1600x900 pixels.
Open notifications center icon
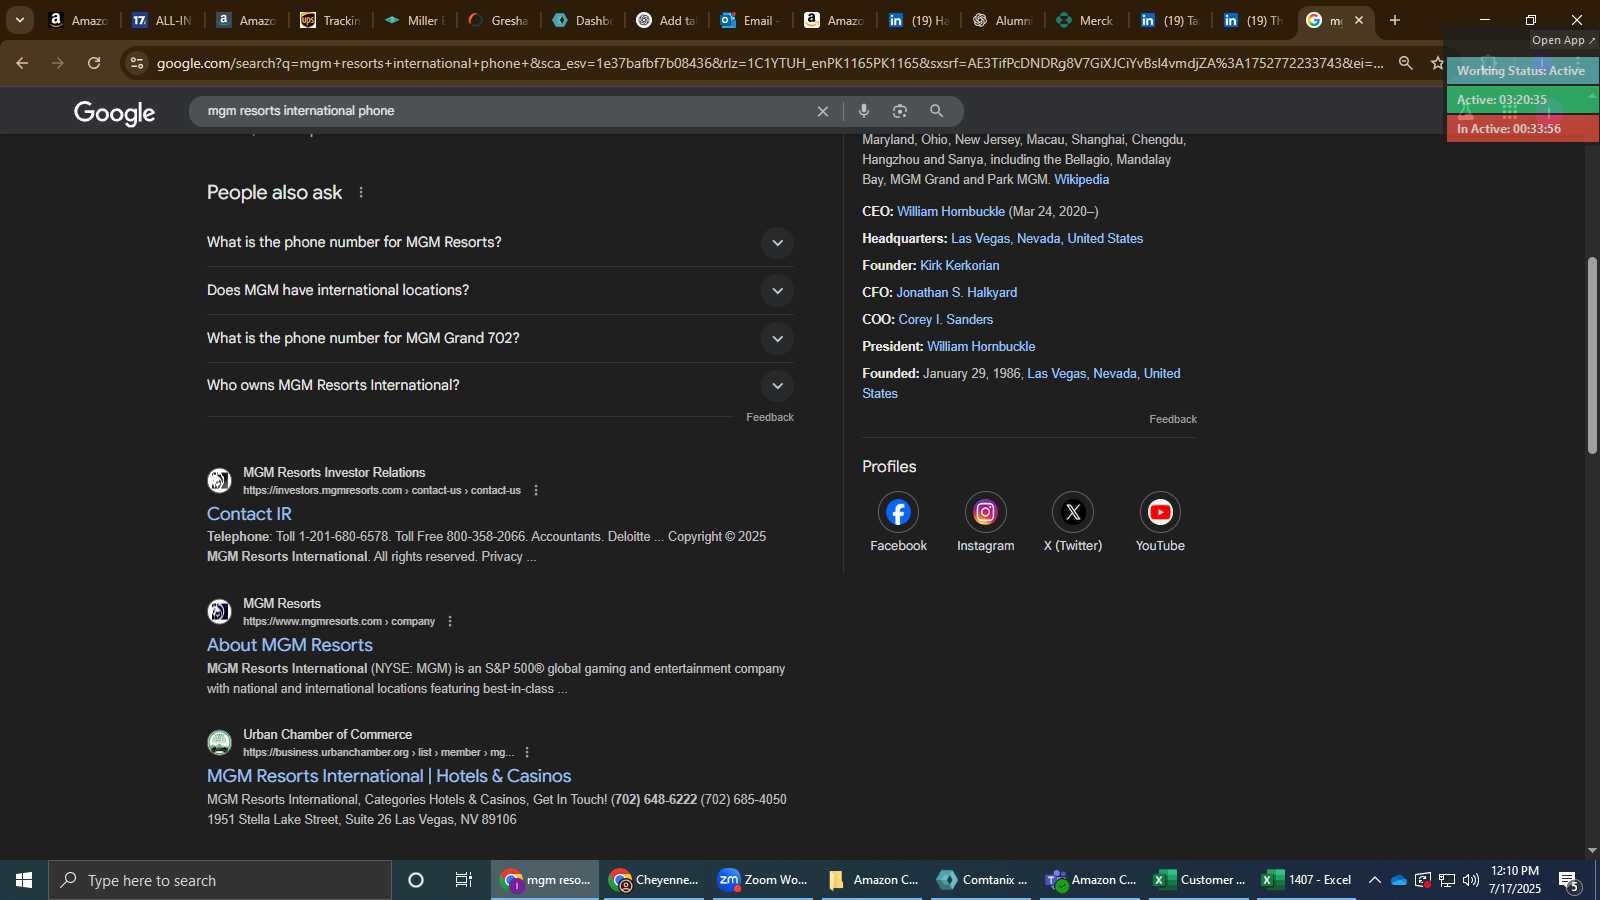pos(1569,881)
